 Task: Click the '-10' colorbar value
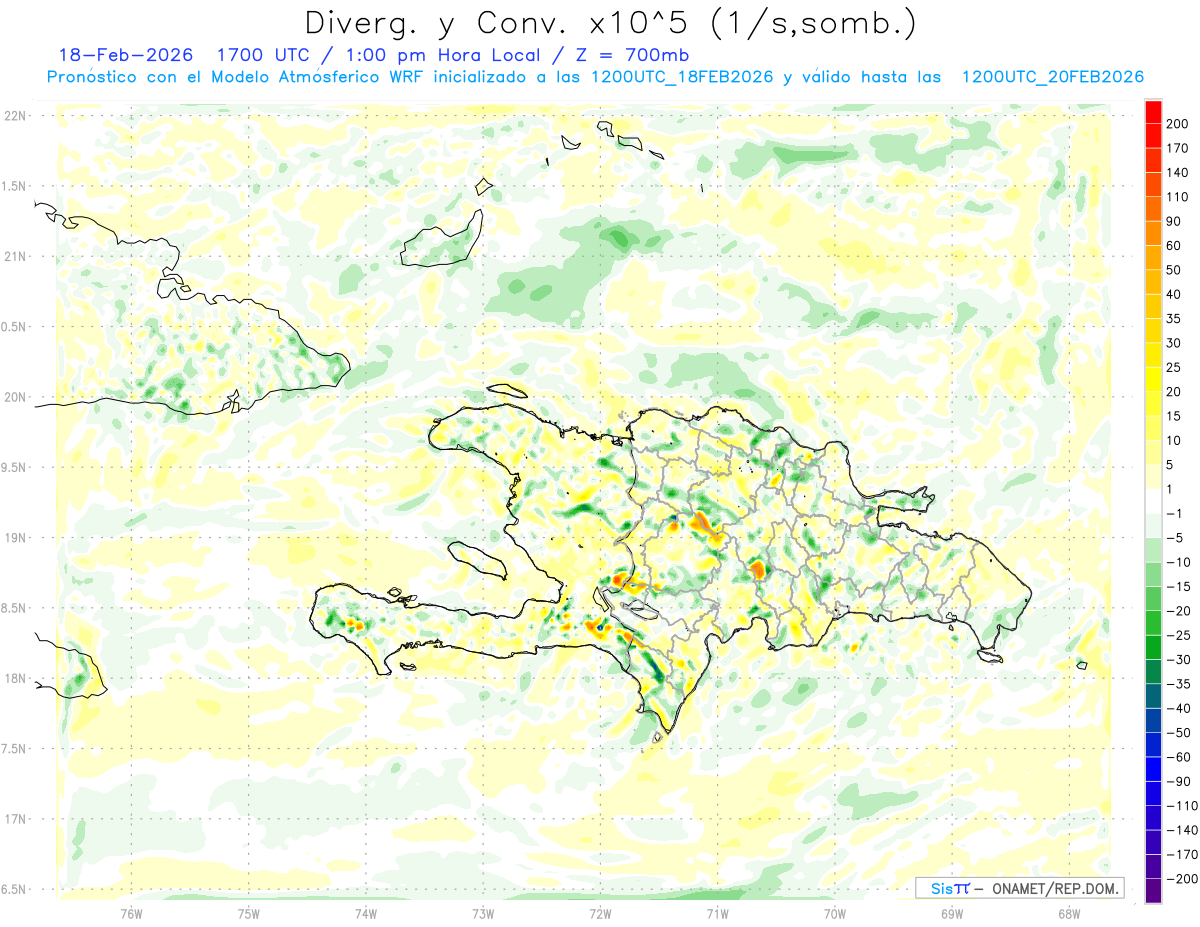click(x=1181, y=562)
